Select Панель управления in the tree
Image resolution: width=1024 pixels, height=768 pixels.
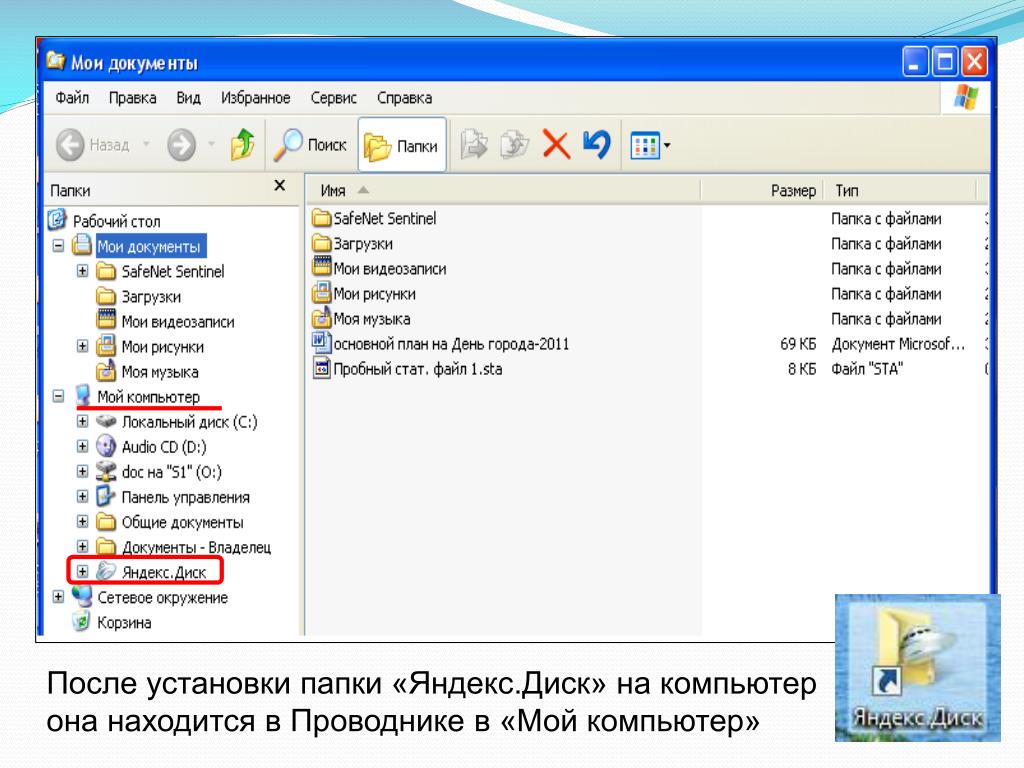click(x=185, y=497)
